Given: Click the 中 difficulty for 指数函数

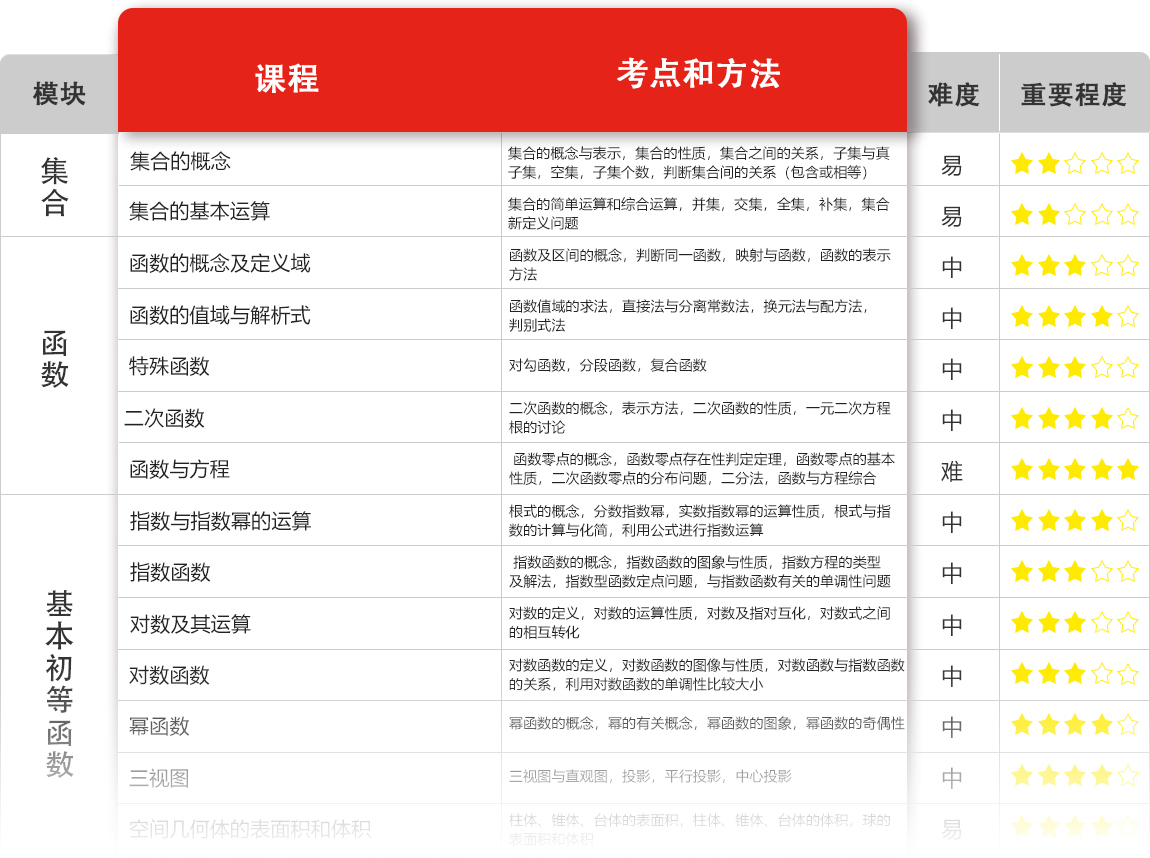Looking at the screenshot, I should (952, 573).
